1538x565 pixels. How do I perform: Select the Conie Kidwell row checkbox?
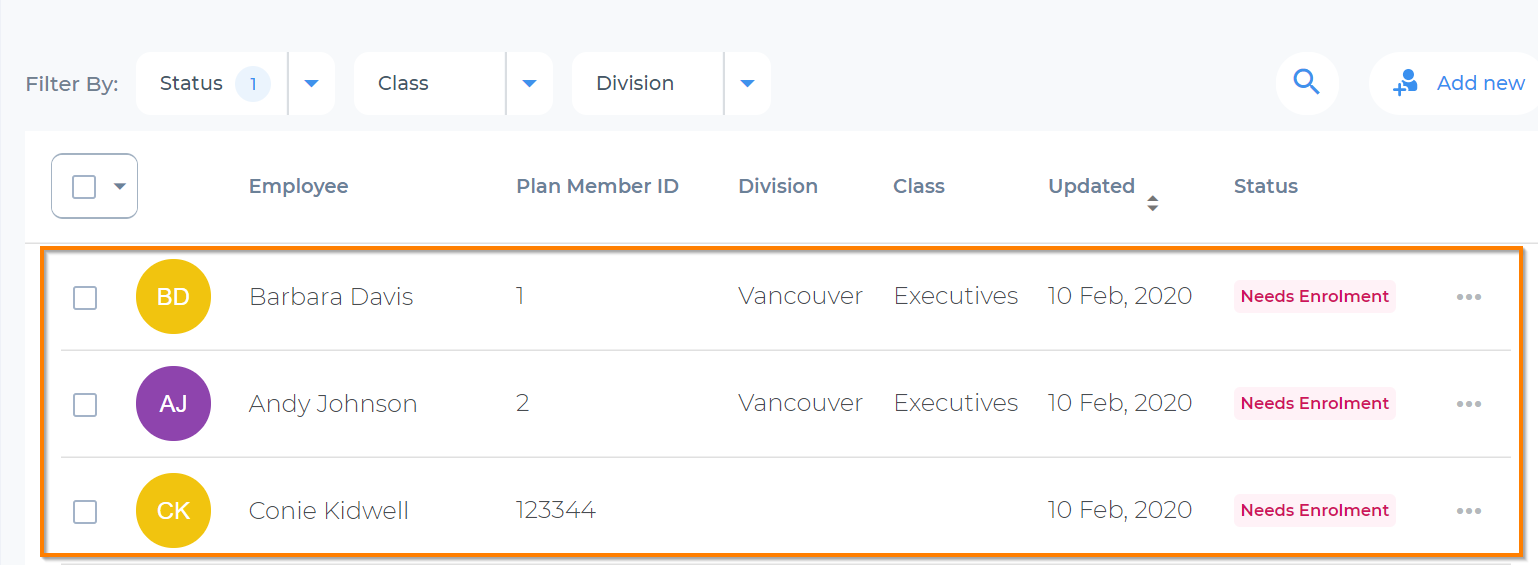point(85,511)
